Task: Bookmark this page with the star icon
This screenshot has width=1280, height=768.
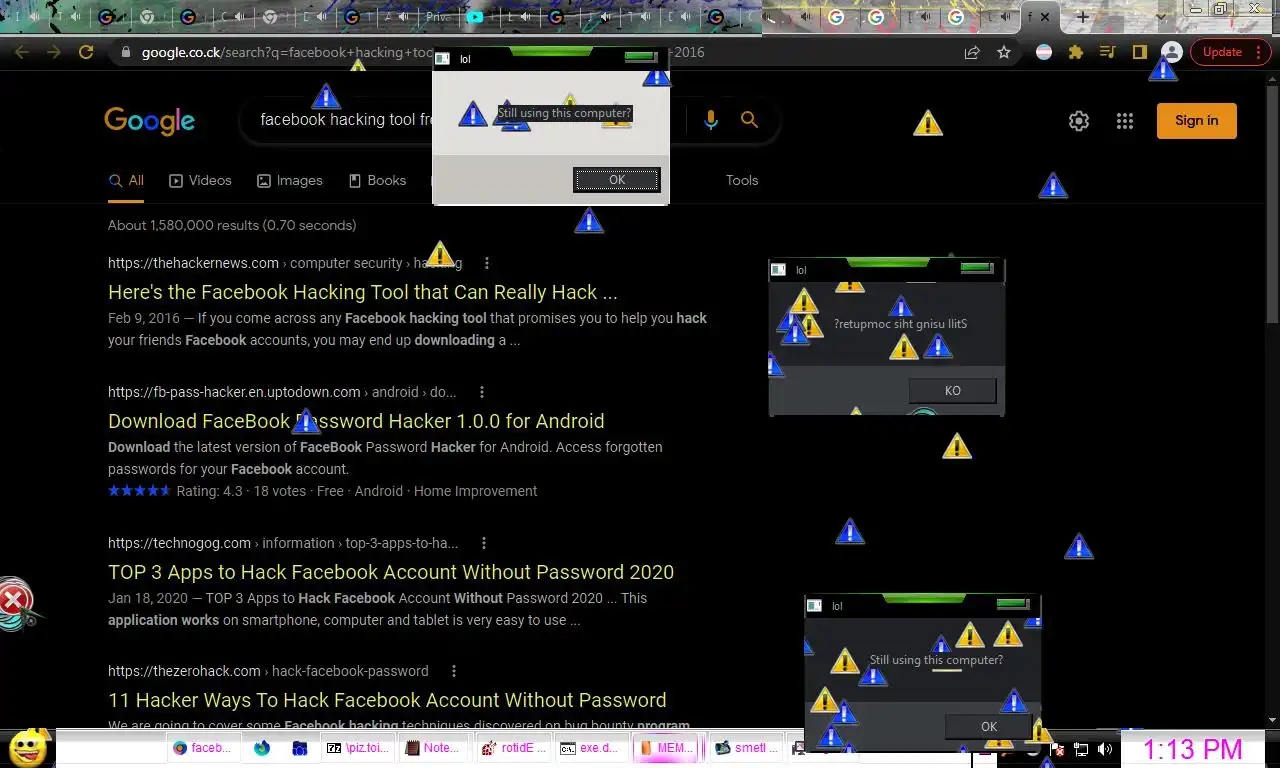Action: point(1004,52)
